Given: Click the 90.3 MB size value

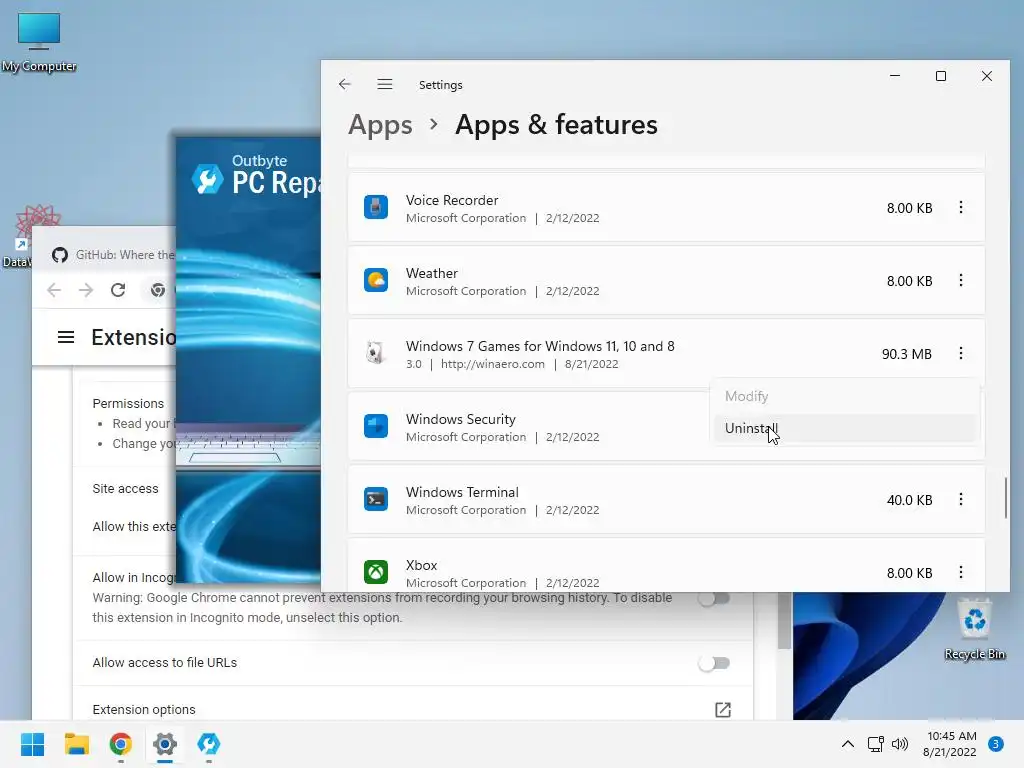Looking at the screenshot, I should 906,354.
